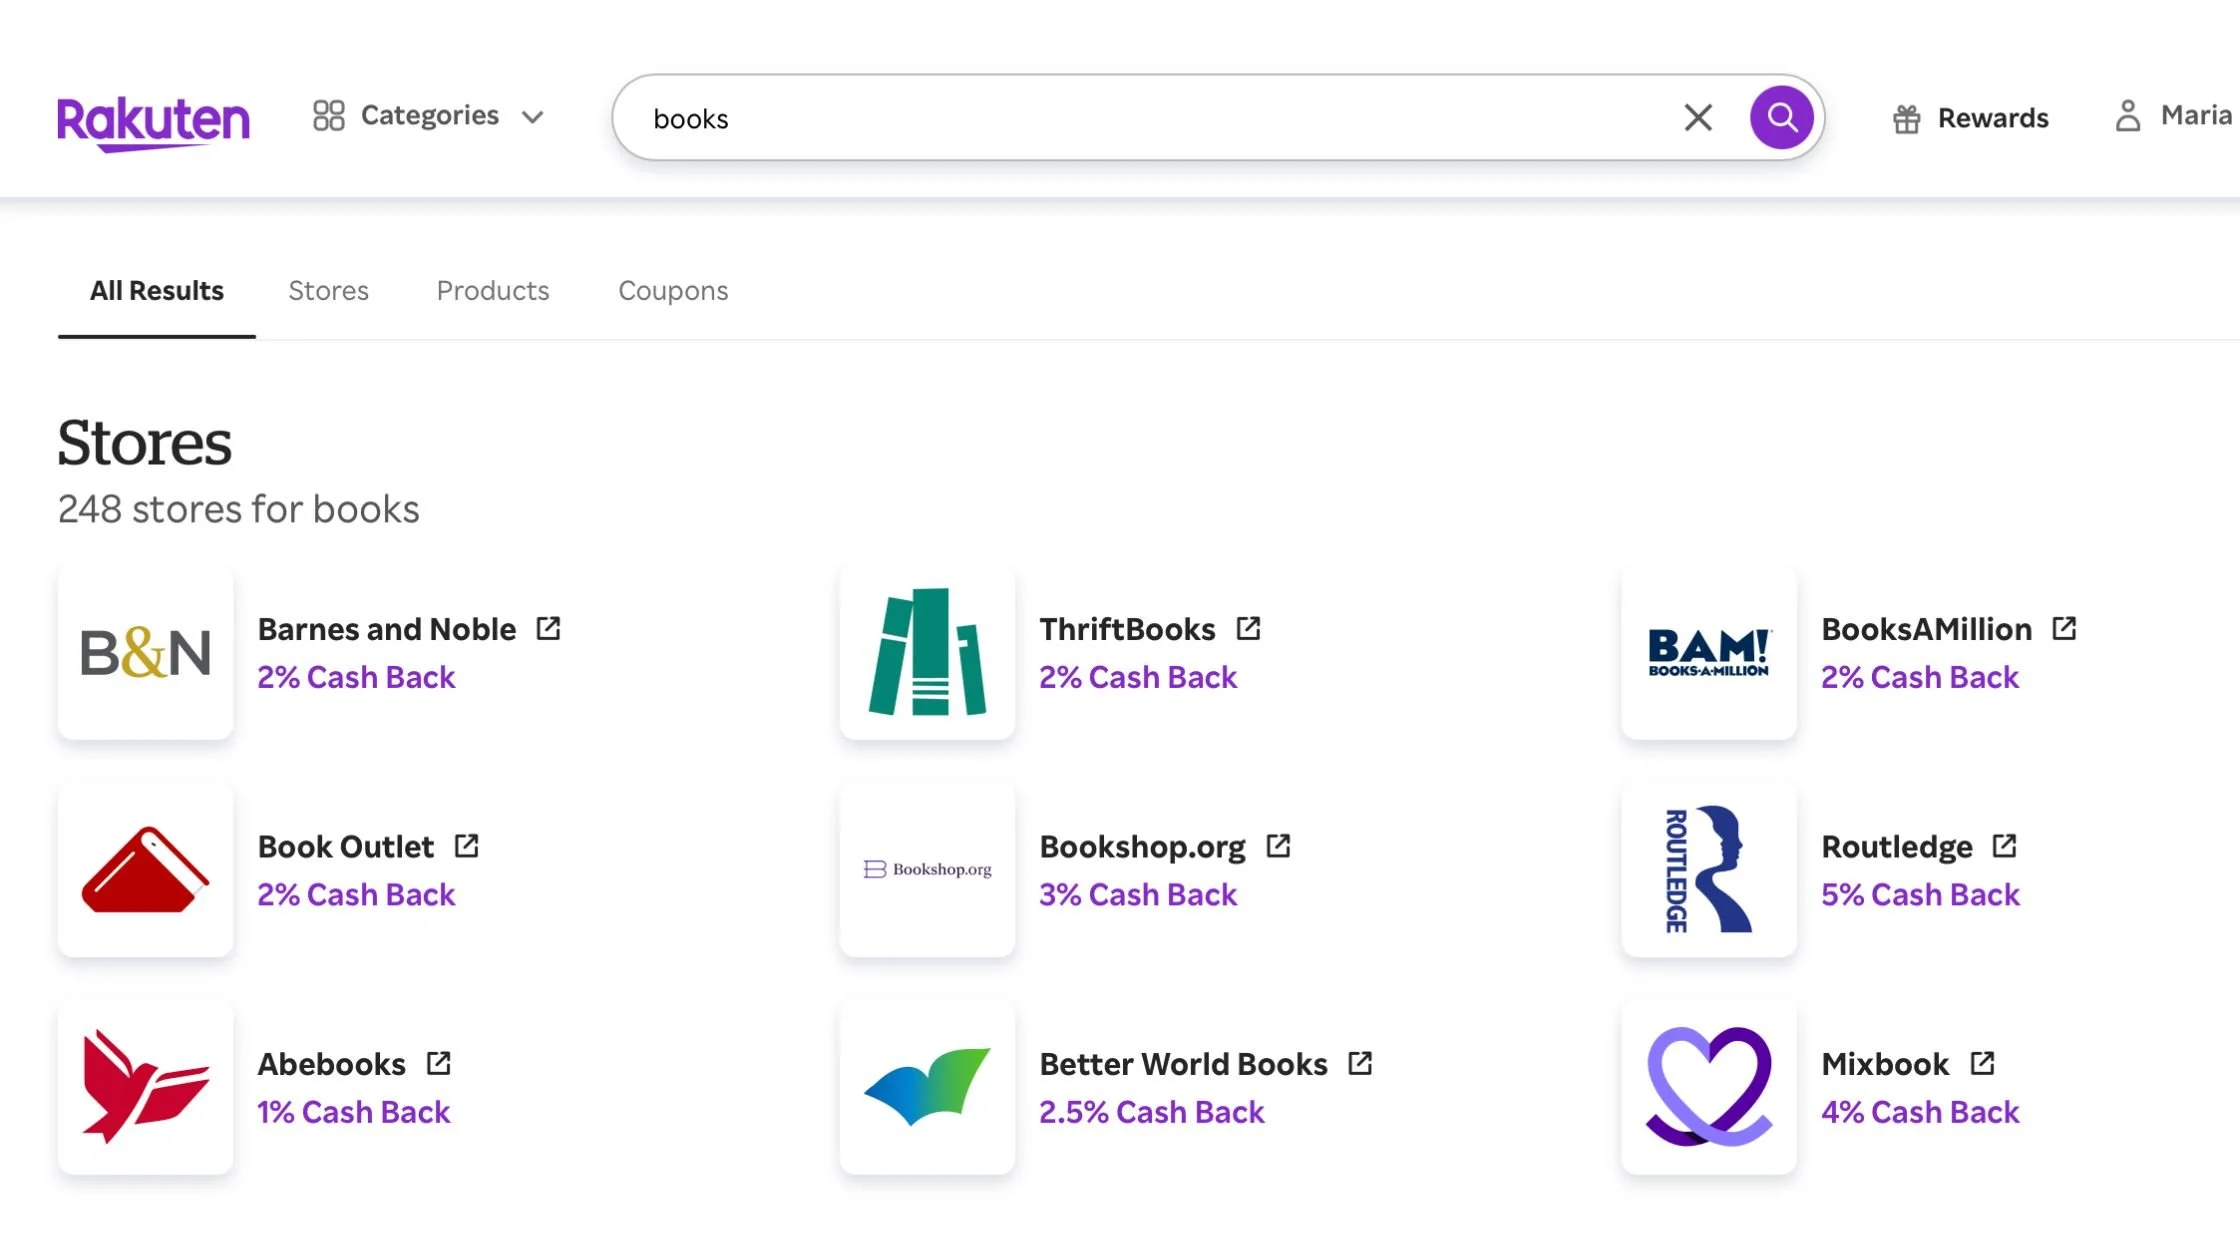Click the 248 stores for books text
This screenshot has height=1260, width=2240.
[238, 509]
